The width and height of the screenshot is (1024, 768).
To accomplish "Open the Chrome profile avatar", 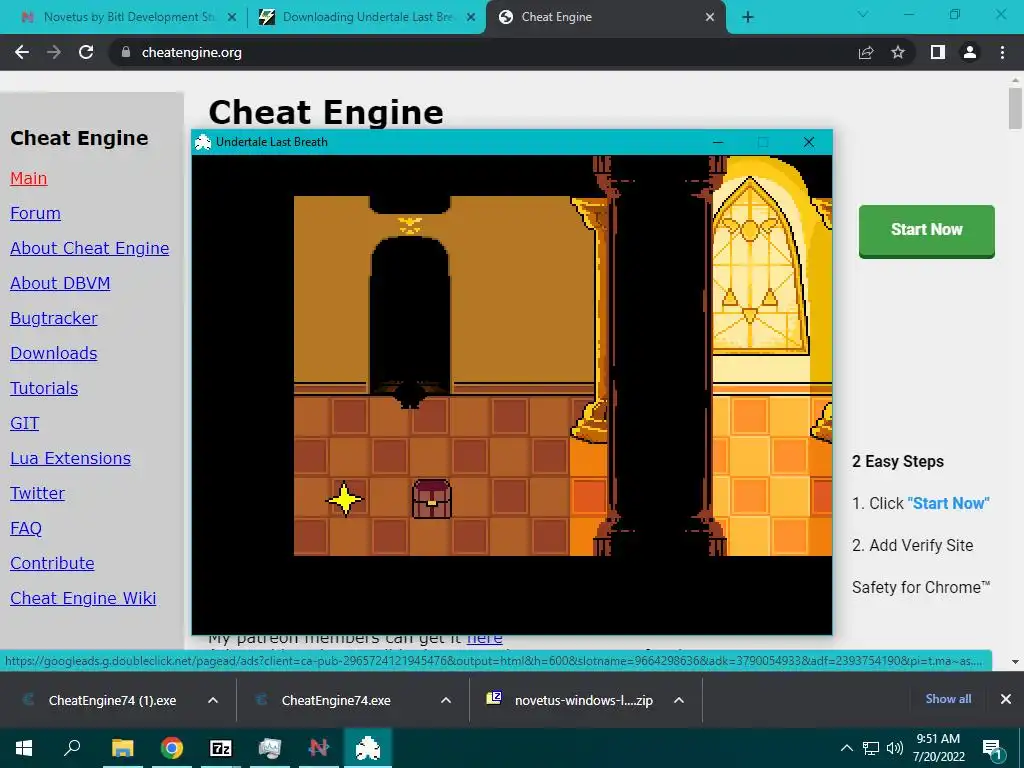I will [x=970, y=52].
